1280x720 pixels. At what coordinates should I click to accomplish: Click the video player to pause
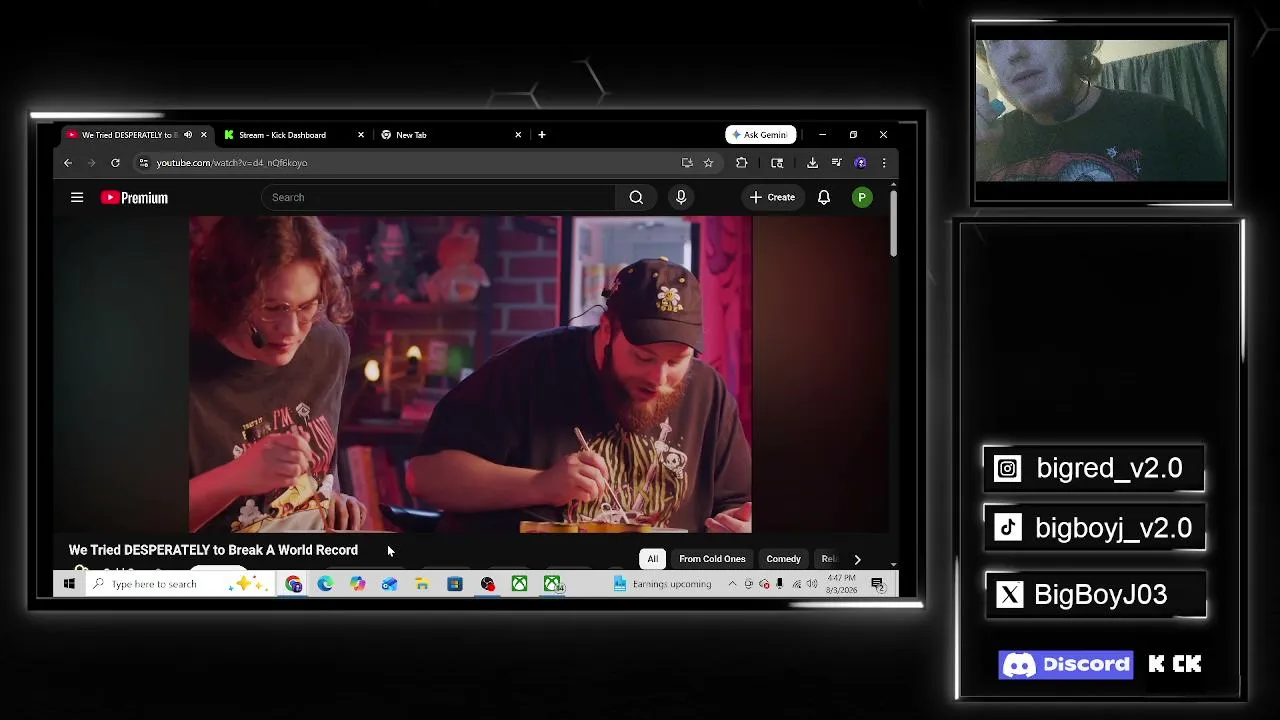point(470,374)
